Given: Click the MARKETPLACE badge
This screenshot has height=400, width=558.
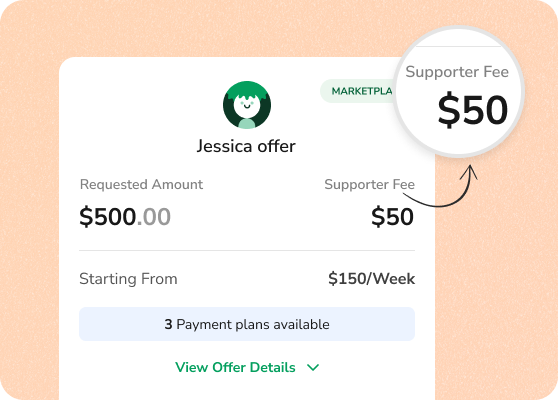Looking at the screenshot, I should tap(359, 91).
